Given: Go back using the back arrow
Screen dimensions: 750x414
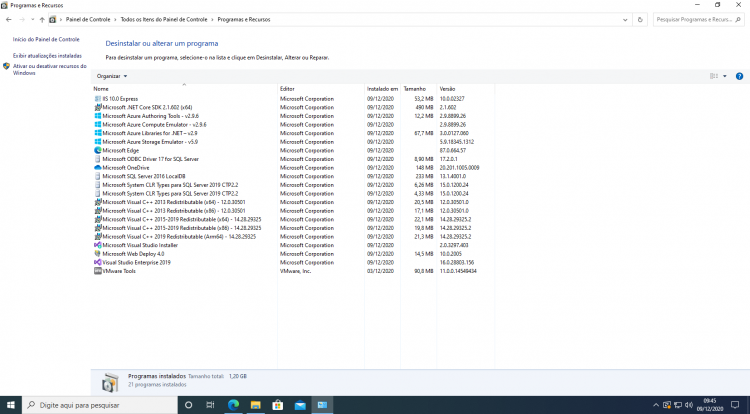Looking at the screenshot, I should coord(9,20).
